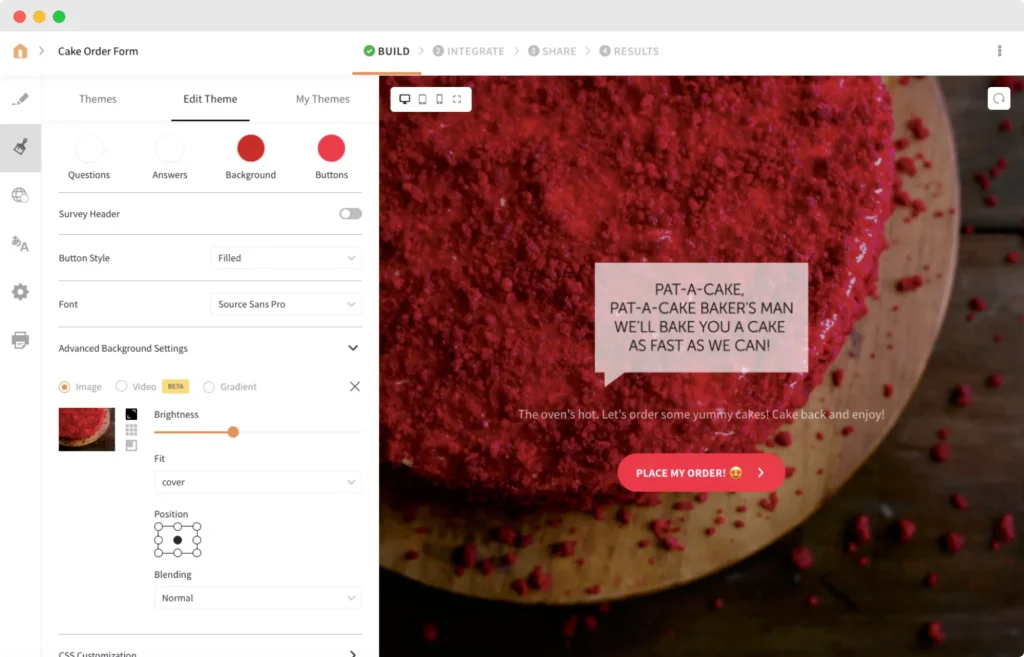Open the globe icon in sidebar
The width and height of the screenshot is (1024, 657).
pyautogui.click(x=20, y=195)
